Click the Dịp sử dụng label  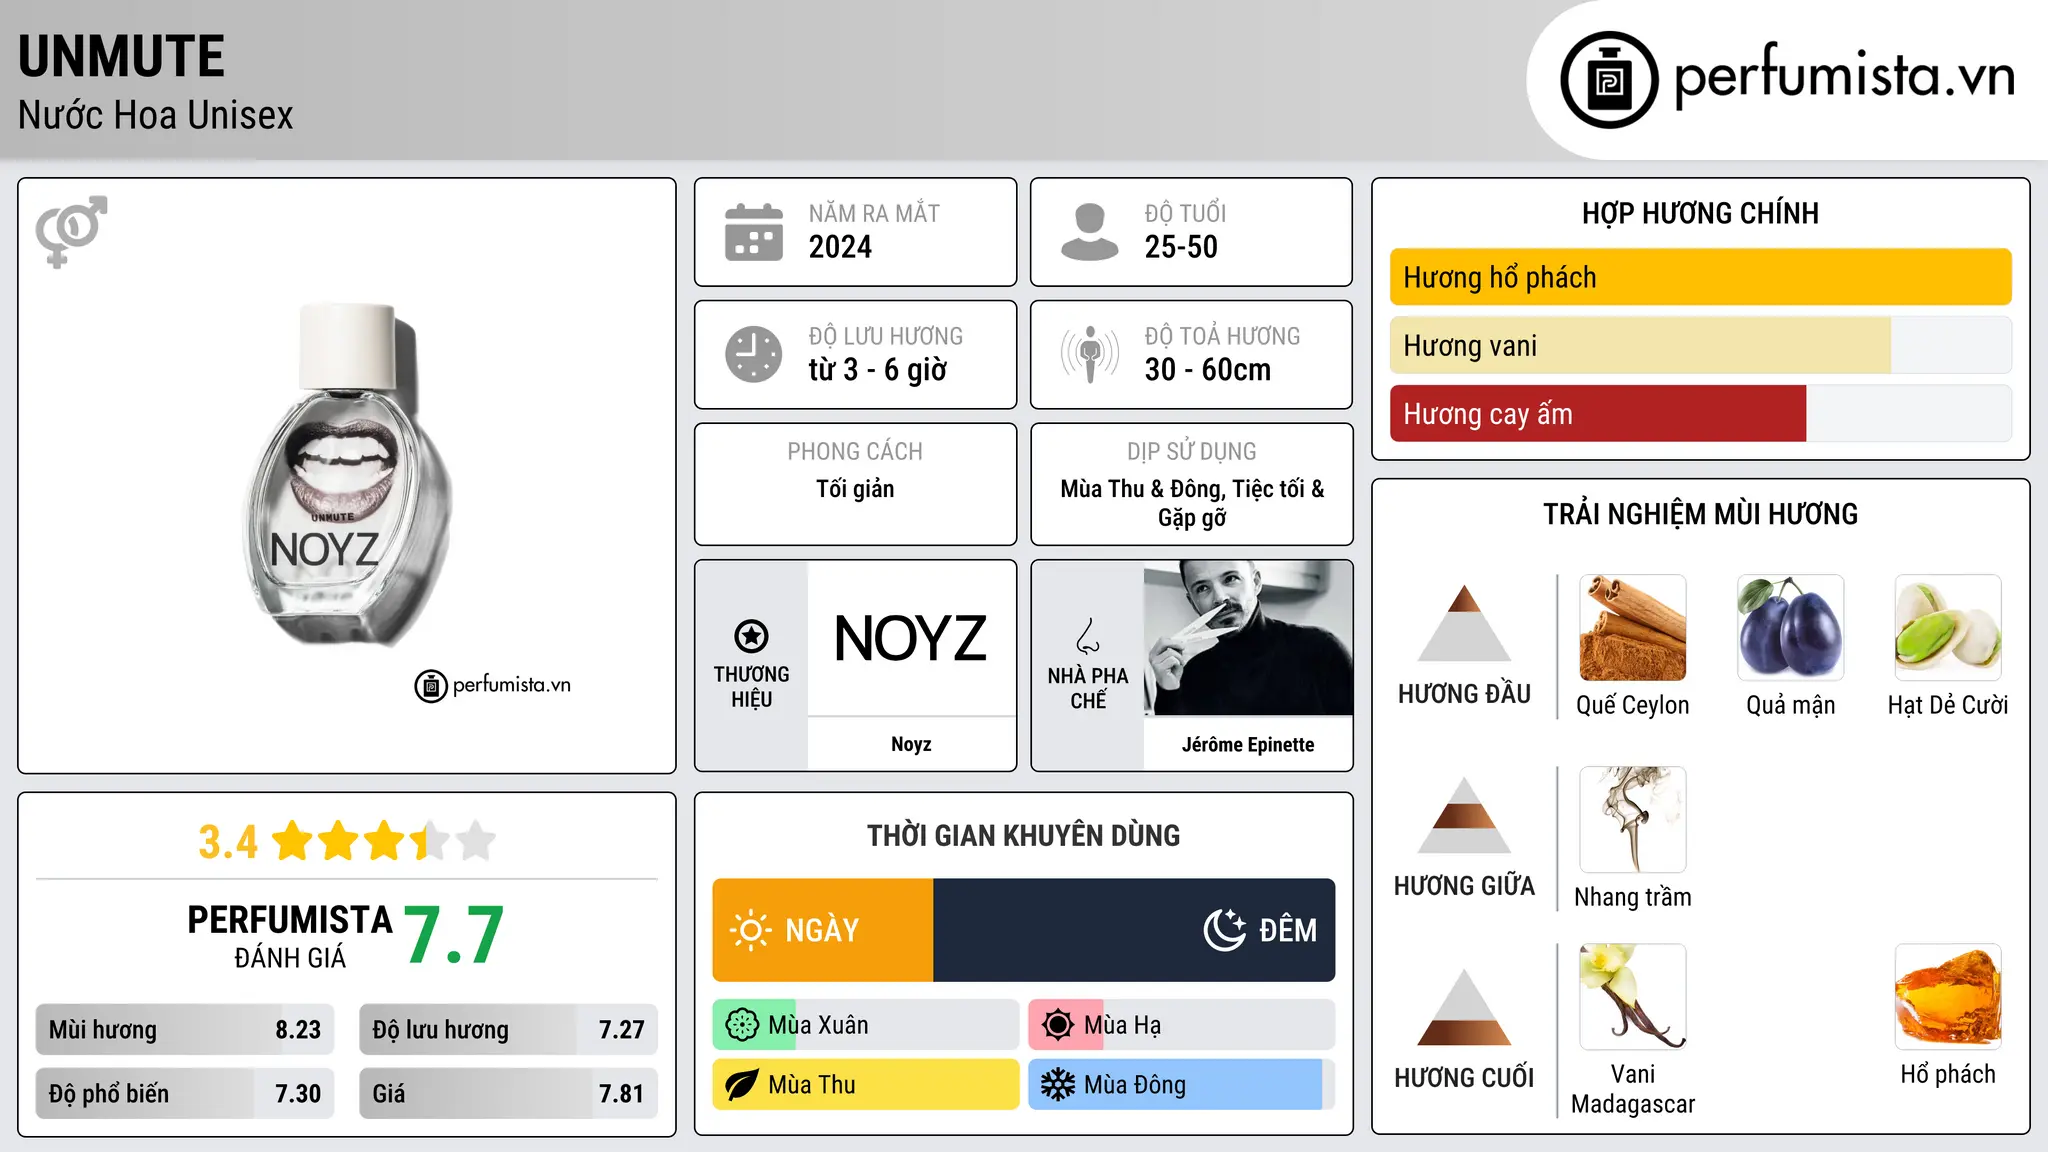tap(1192, 452)
